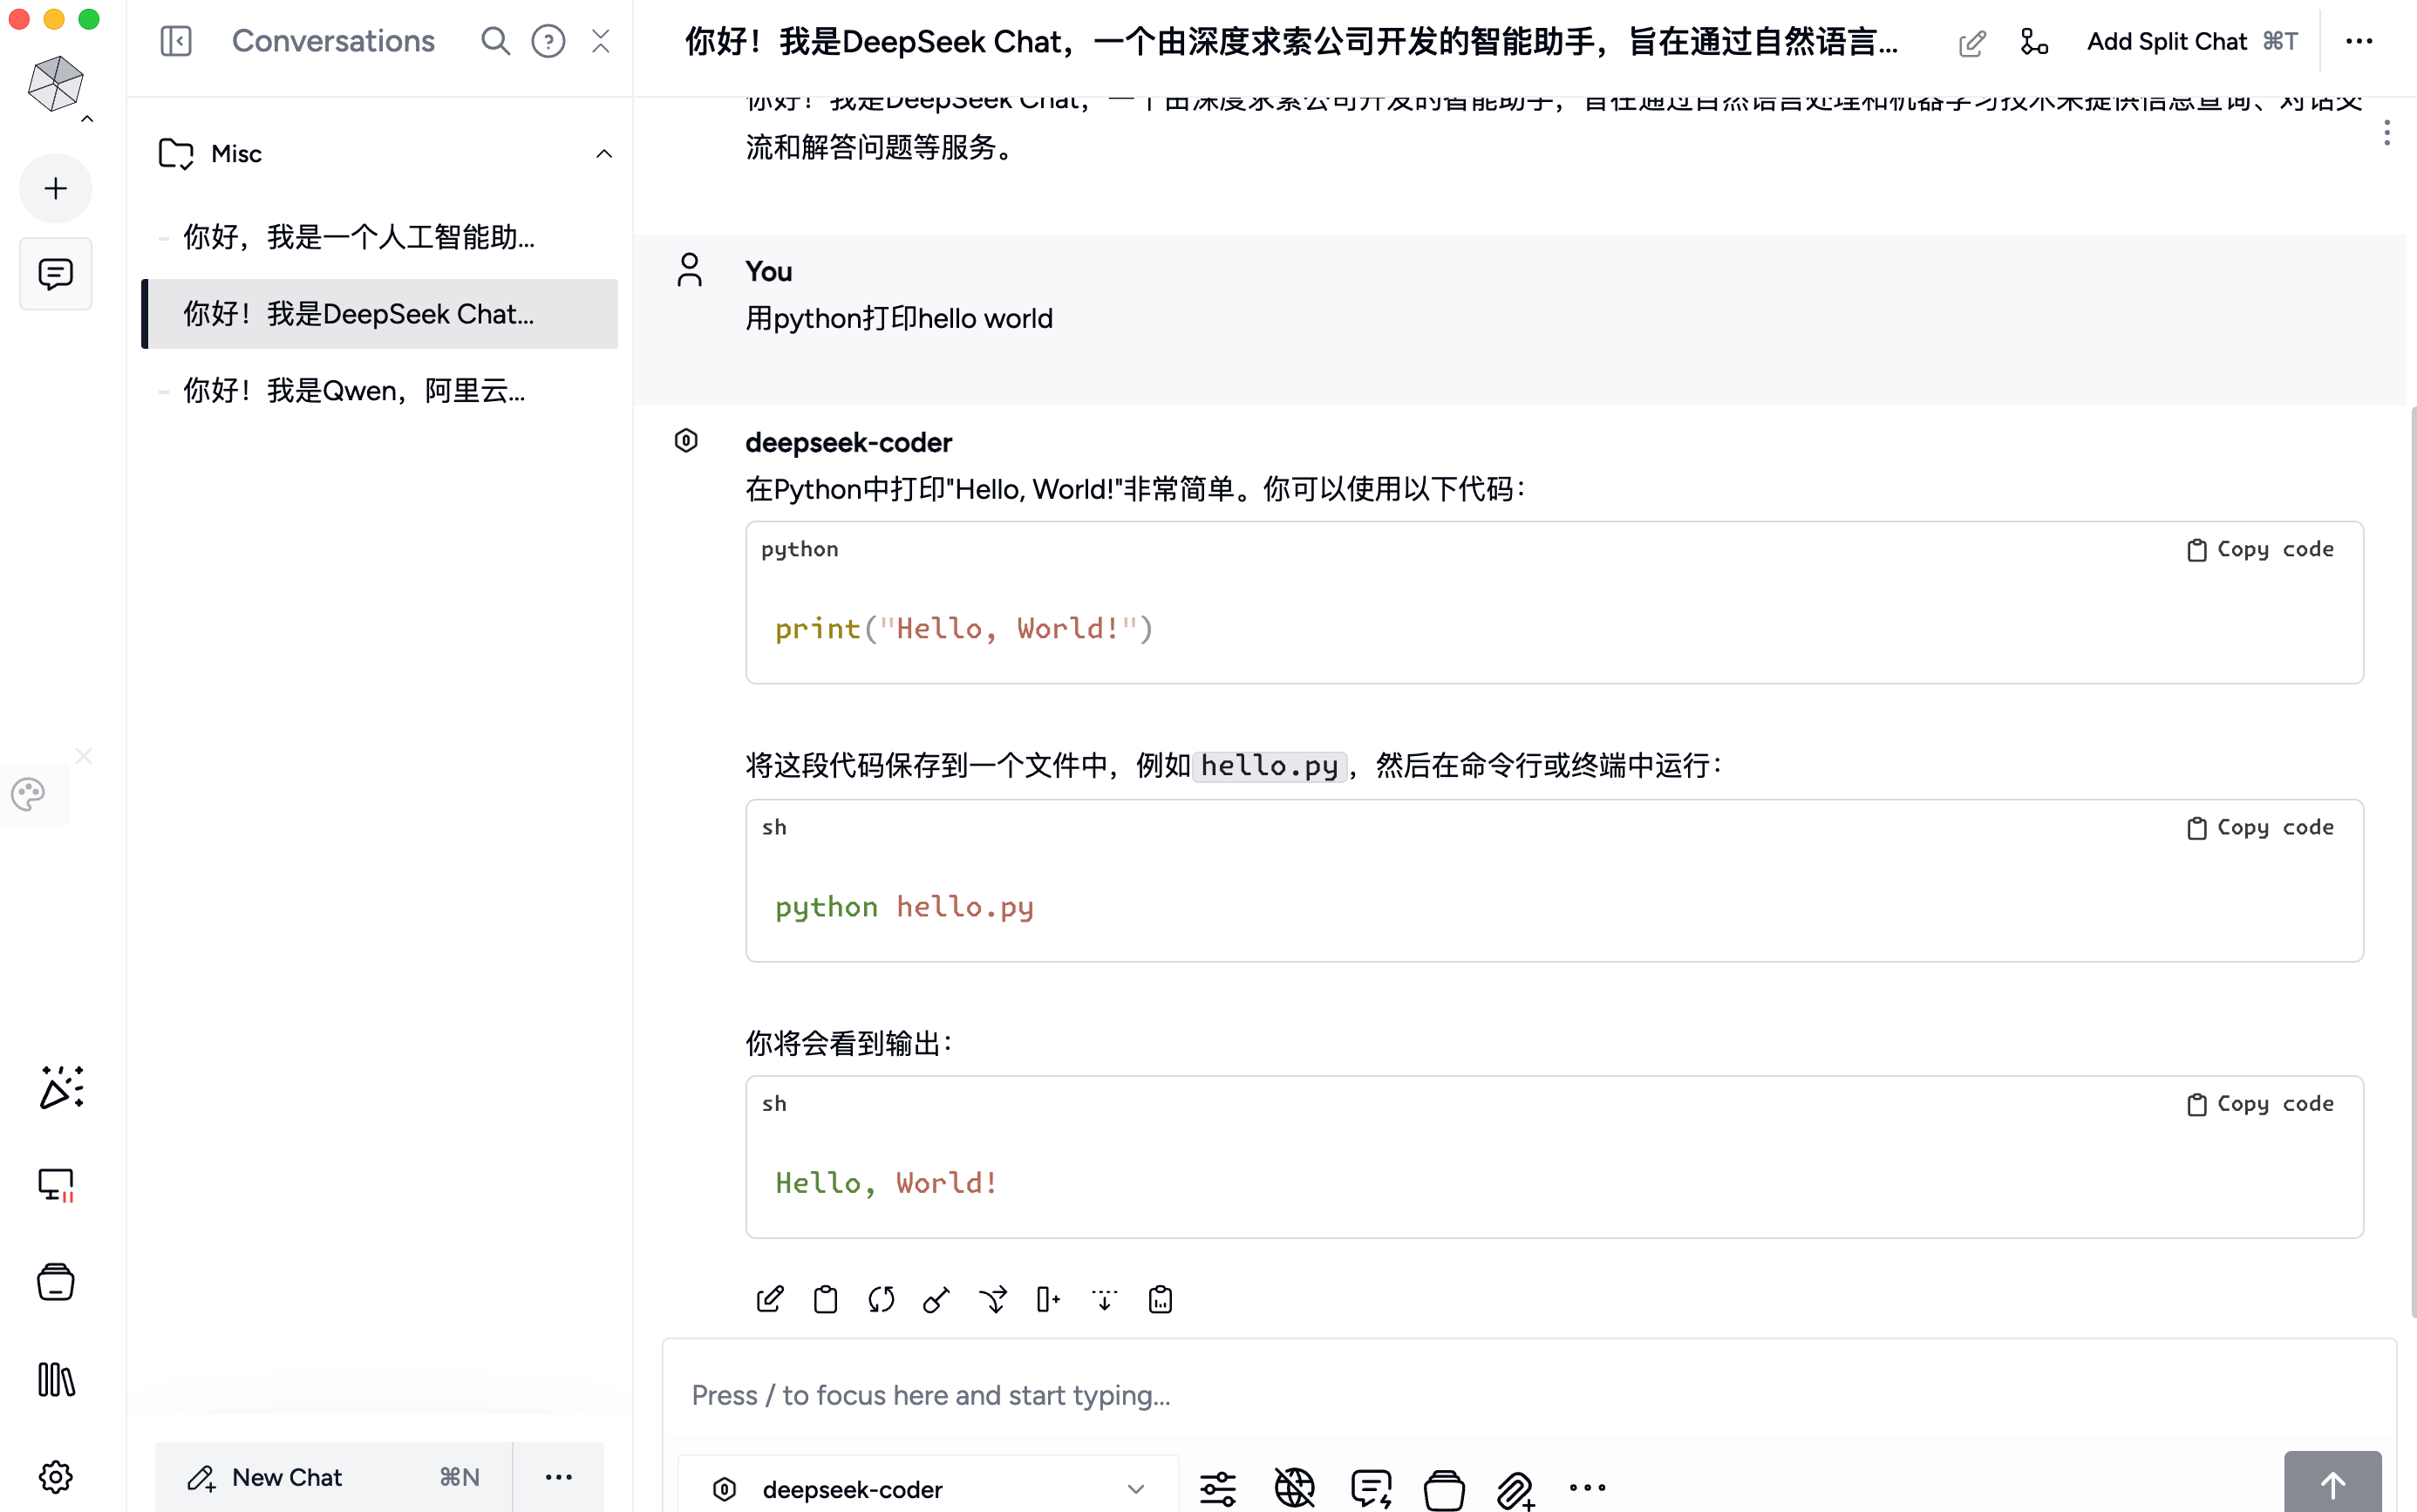Edit the chat title with pencil icon

(1971, 42)
